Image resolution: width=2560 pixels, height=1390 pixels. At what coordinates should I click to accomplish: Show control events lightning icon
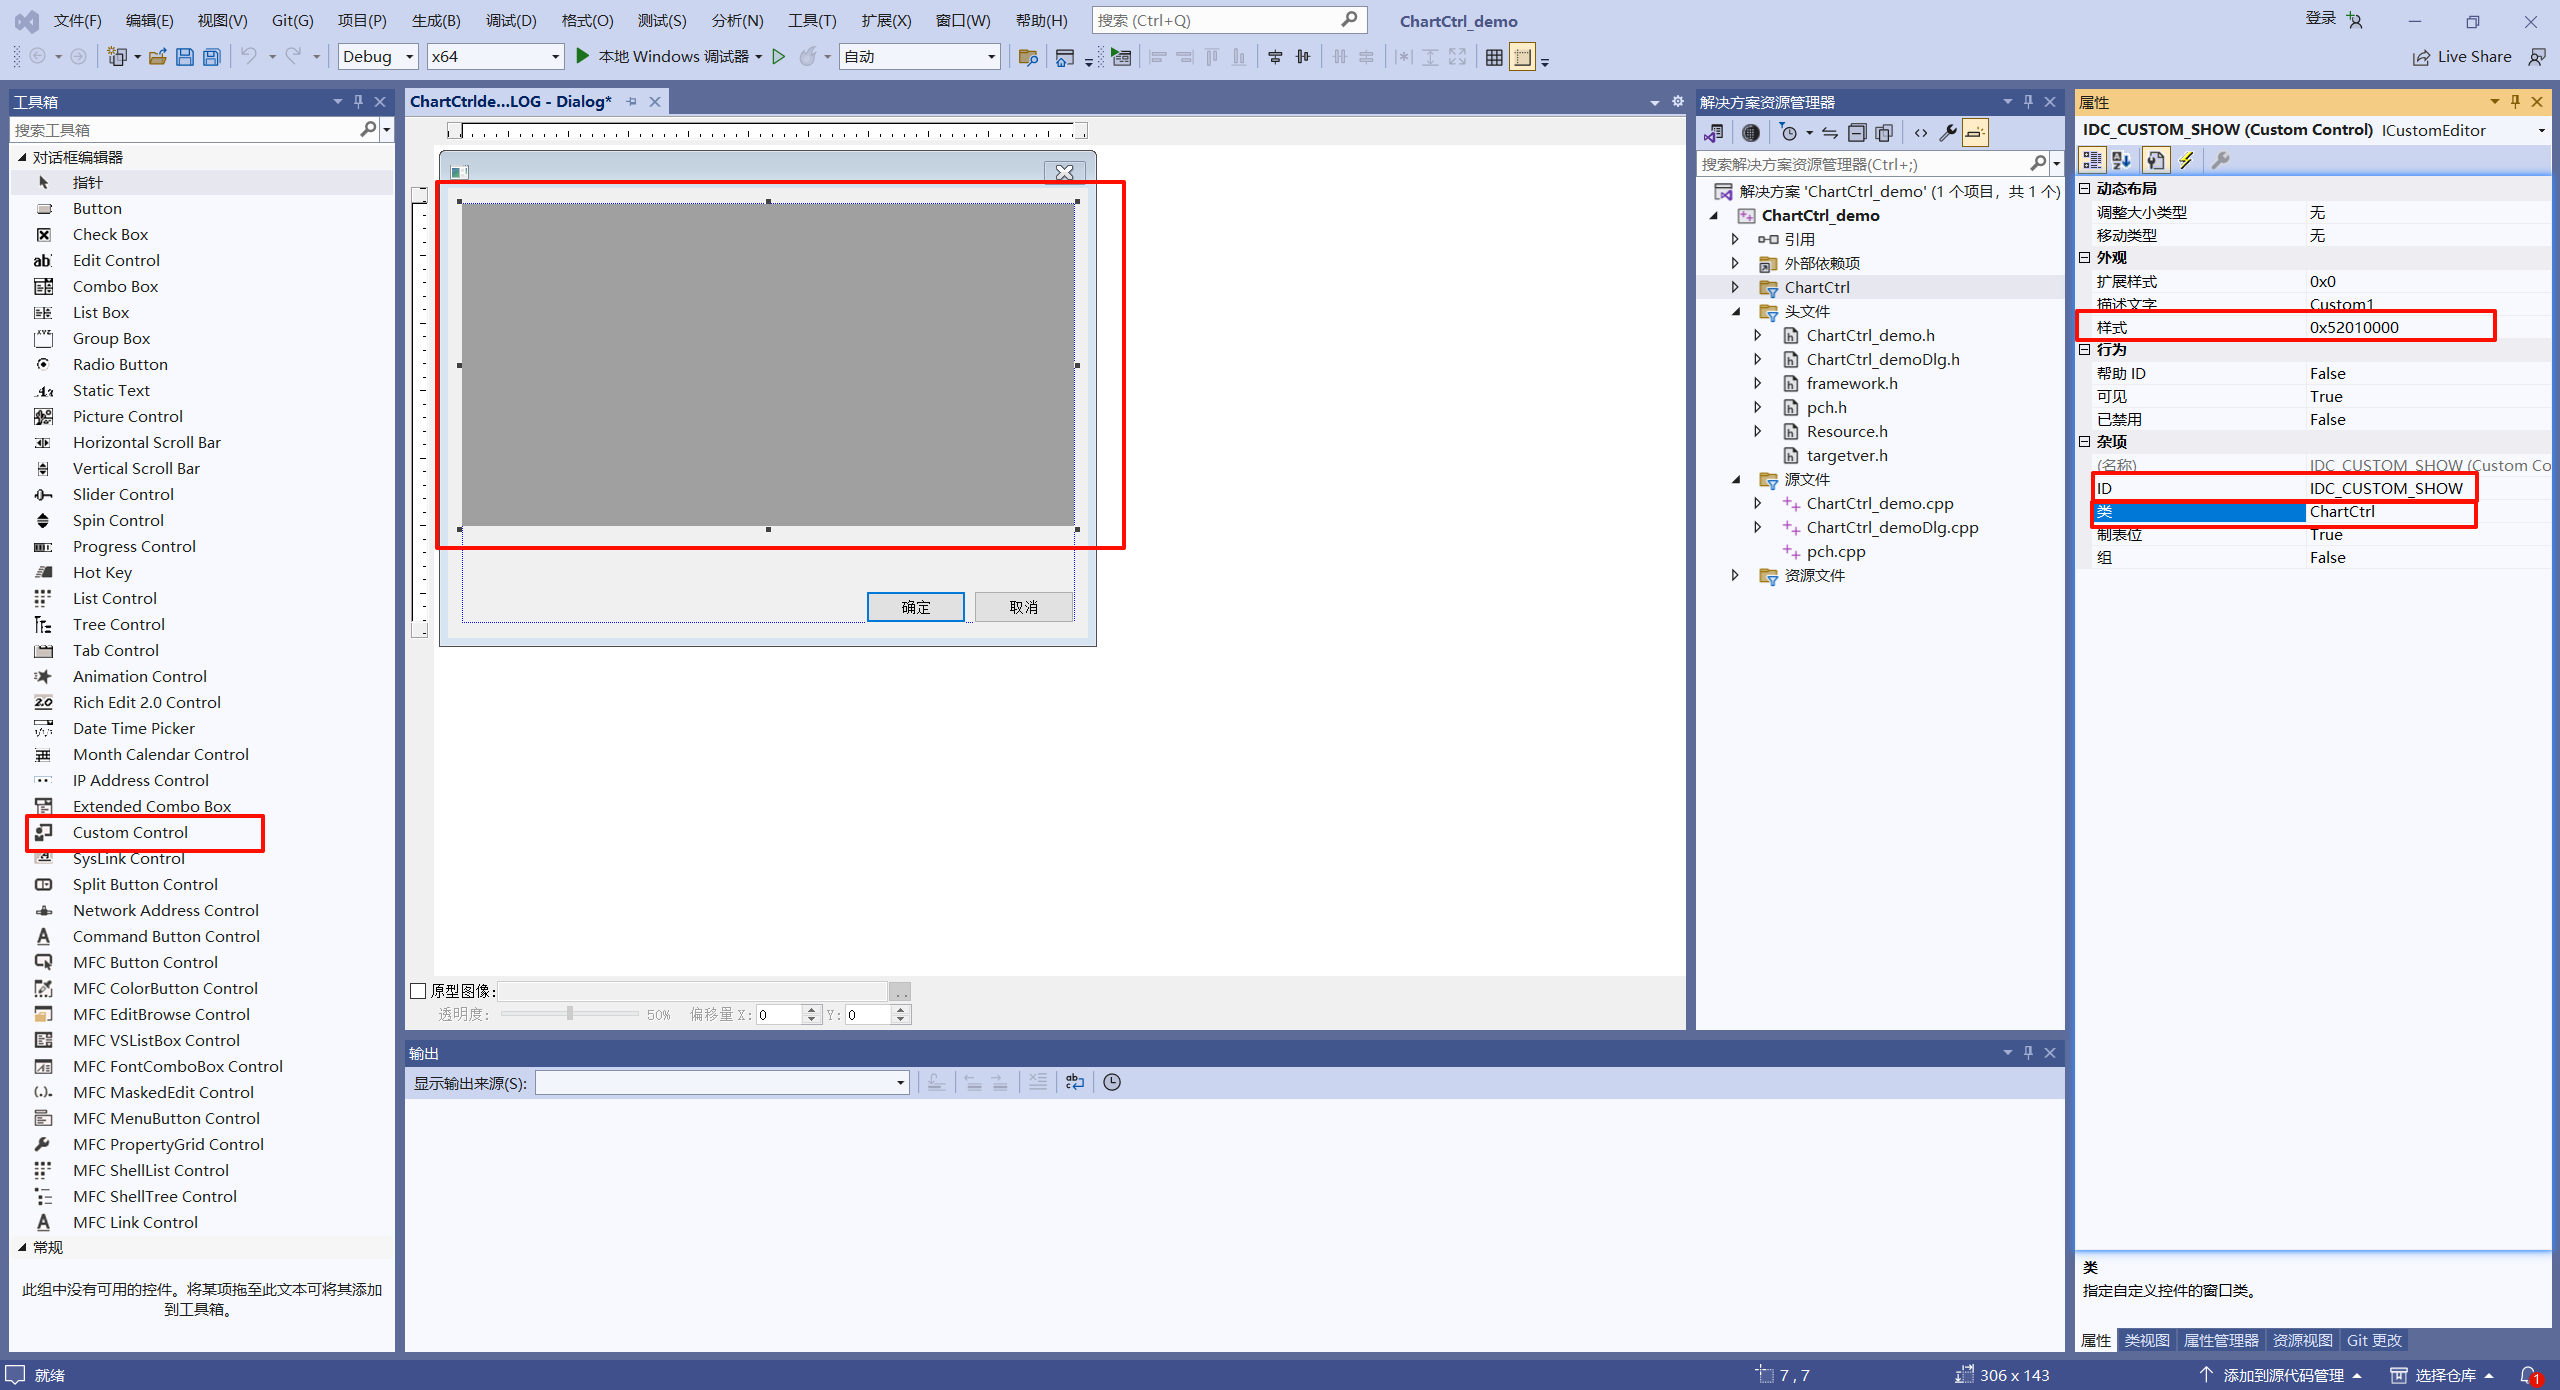pyautogui.click(x=2187, y=160)
